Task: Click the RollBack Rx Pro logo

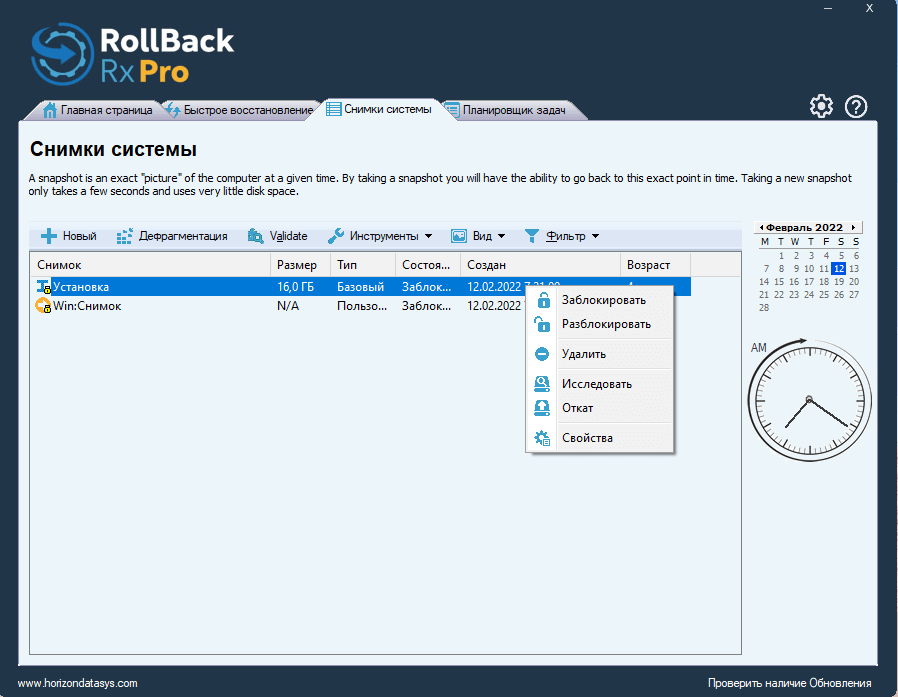Action: (x=133, y=56)
